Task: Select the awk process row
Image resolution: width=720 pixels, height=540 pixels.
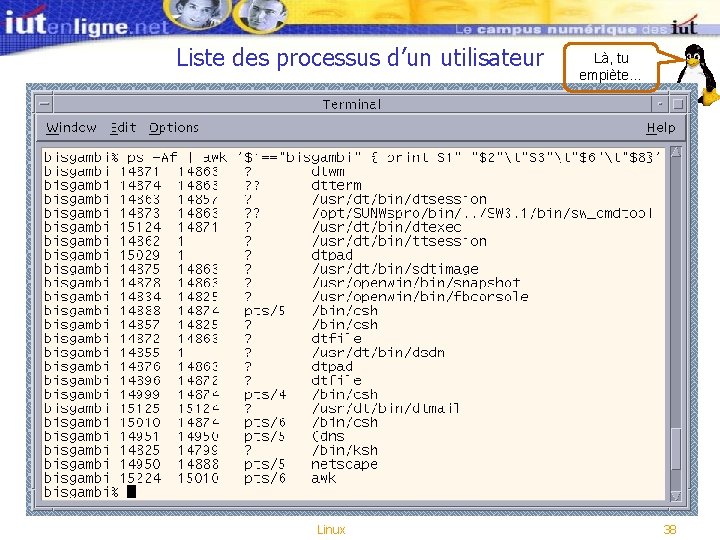Action: pyautogui.click(x=190, y=478)
